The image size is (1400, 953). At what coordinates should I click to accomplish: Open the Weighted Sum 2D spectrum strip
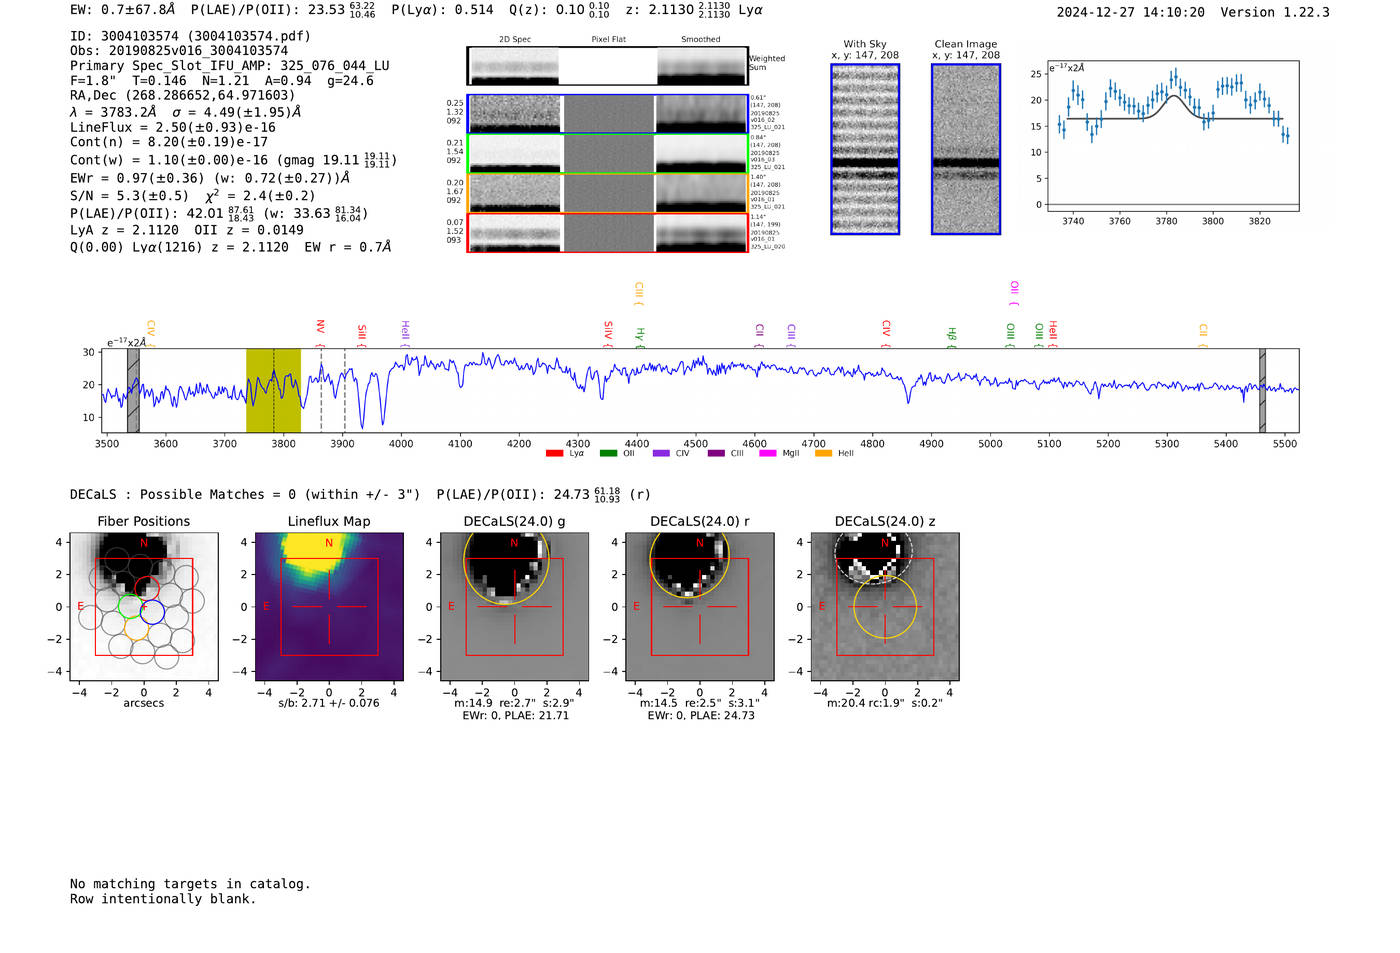point(607,65)
